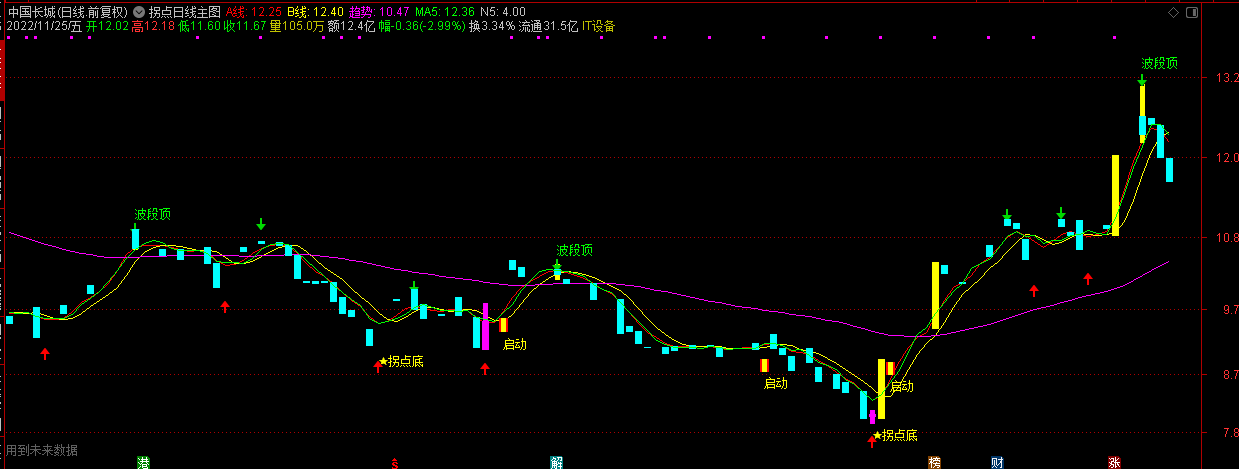Click the 波段顶 label at the chart's far left
Screen dimensions: 1239x469
153,214
